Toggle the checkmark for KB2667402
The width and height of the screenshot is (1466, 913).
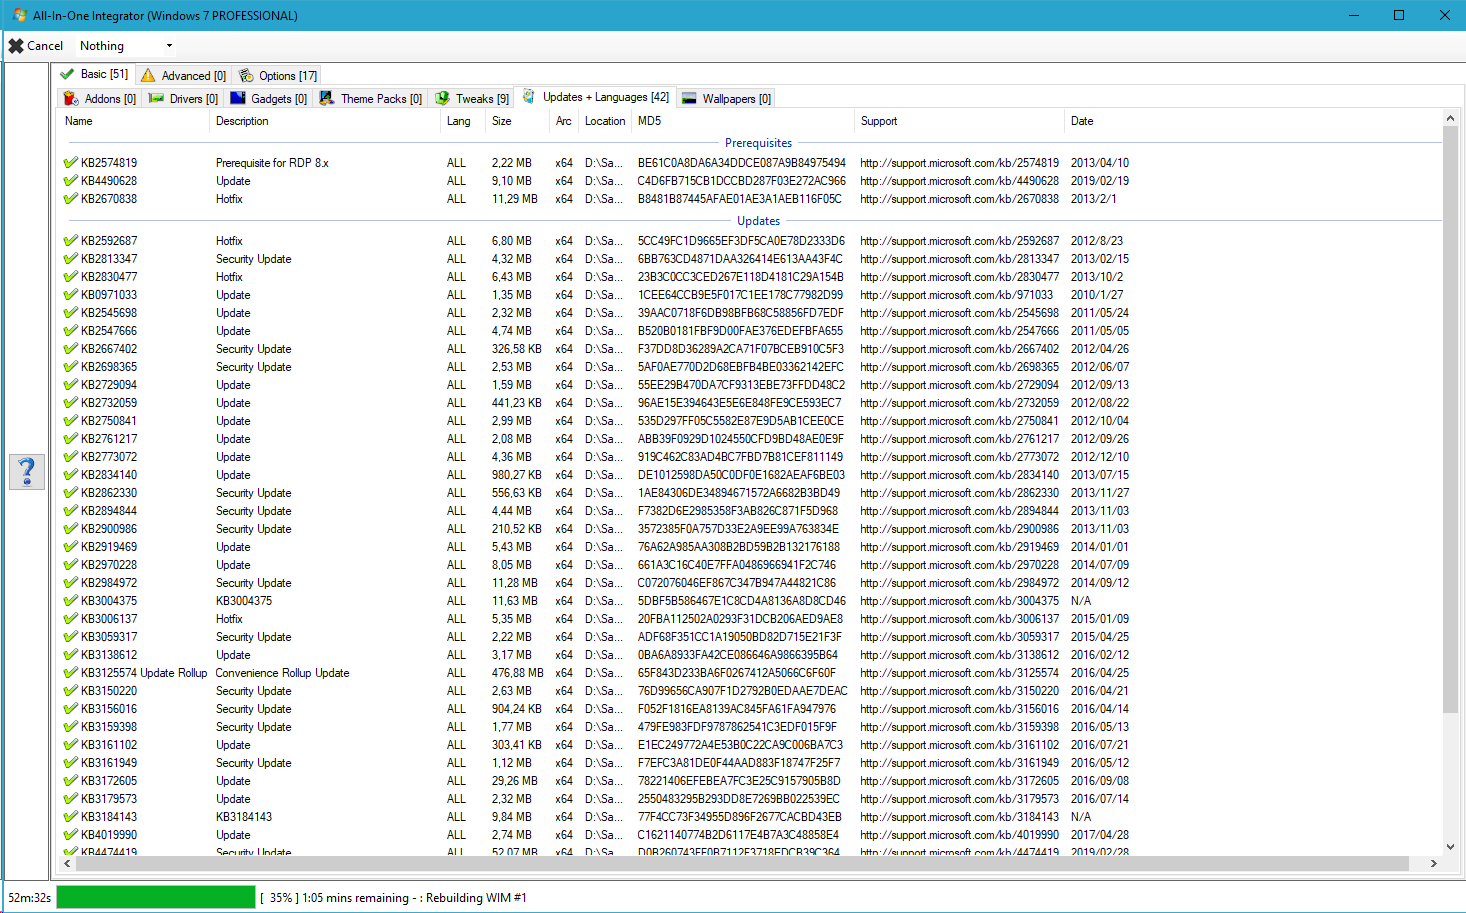(70, 349)
